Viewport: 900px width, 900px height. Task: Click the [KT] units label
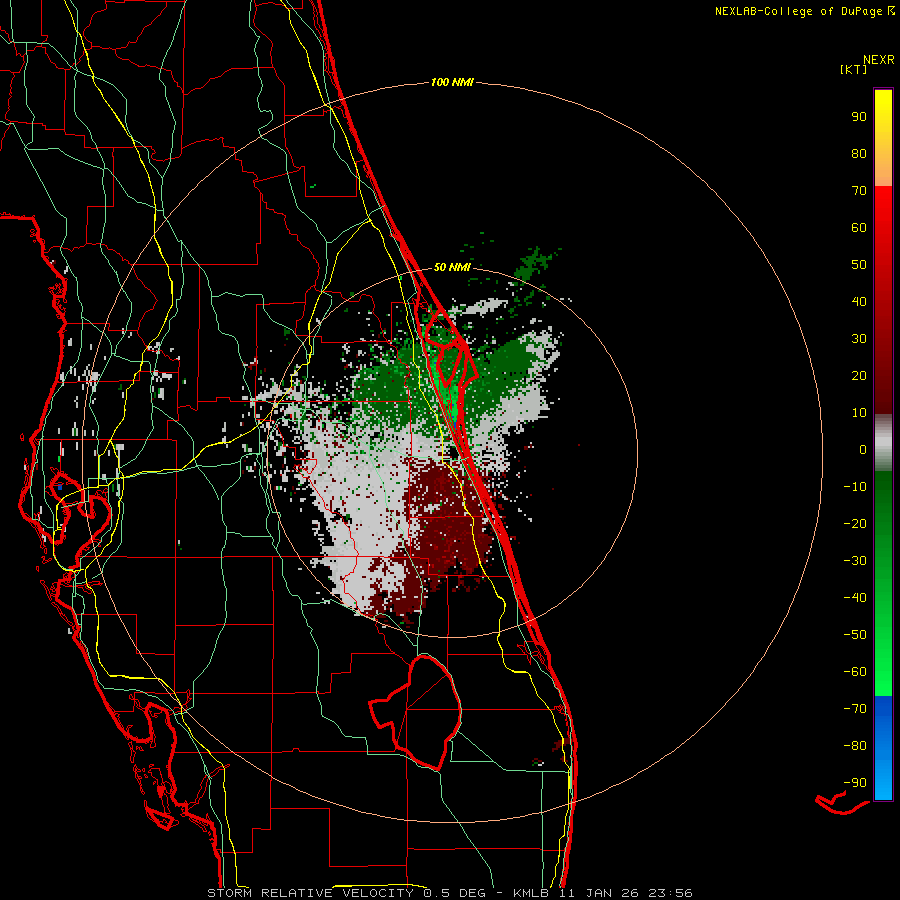[x=854, y=69]
